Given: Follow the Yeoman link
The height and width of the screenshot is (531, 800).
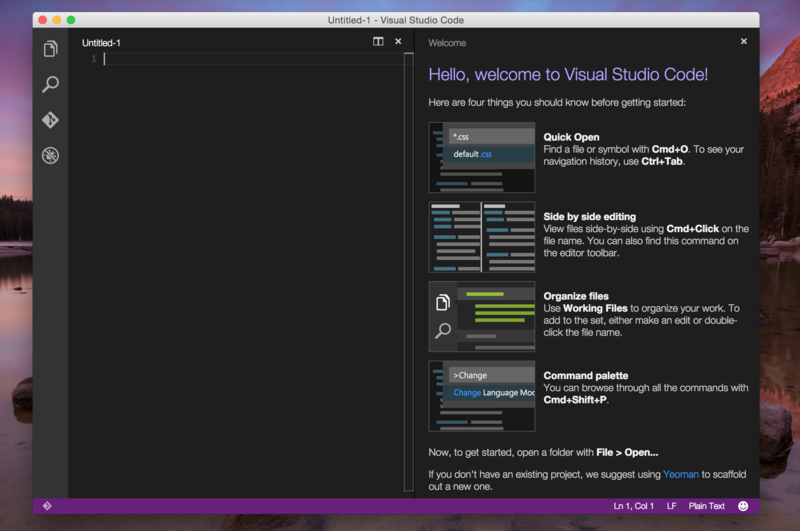Looking at the screenshot, I should 681,474.
